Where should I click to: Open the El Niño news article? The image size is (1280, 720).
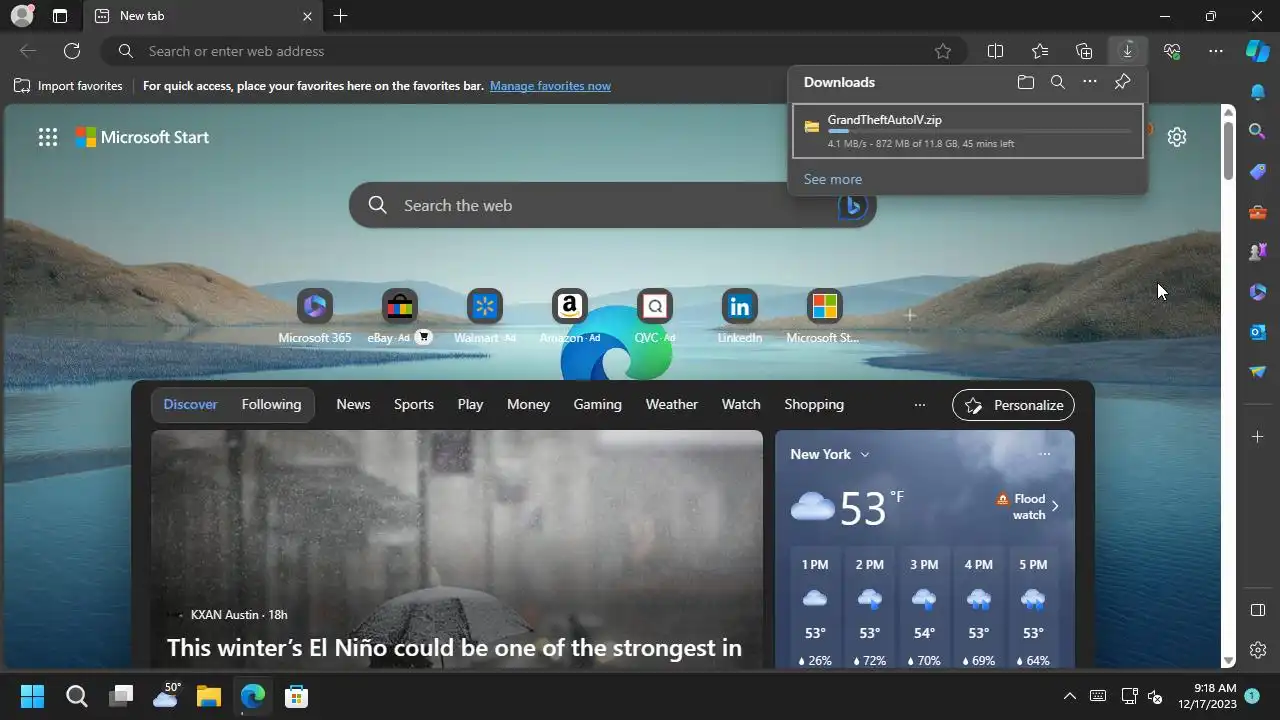[454, 648]
